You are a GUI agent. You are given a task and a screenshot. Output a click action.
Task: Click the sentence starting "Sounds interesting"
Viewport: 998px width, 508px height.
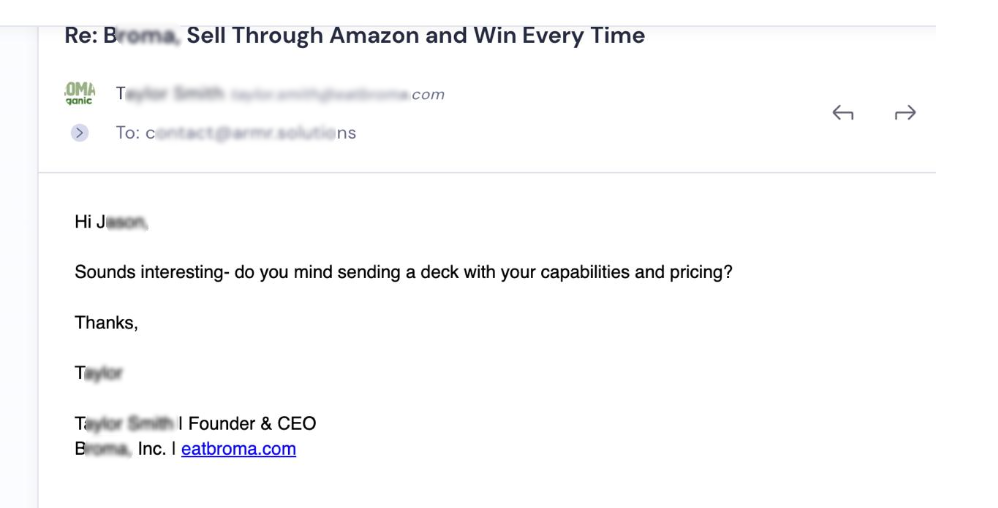pos(404,272)
